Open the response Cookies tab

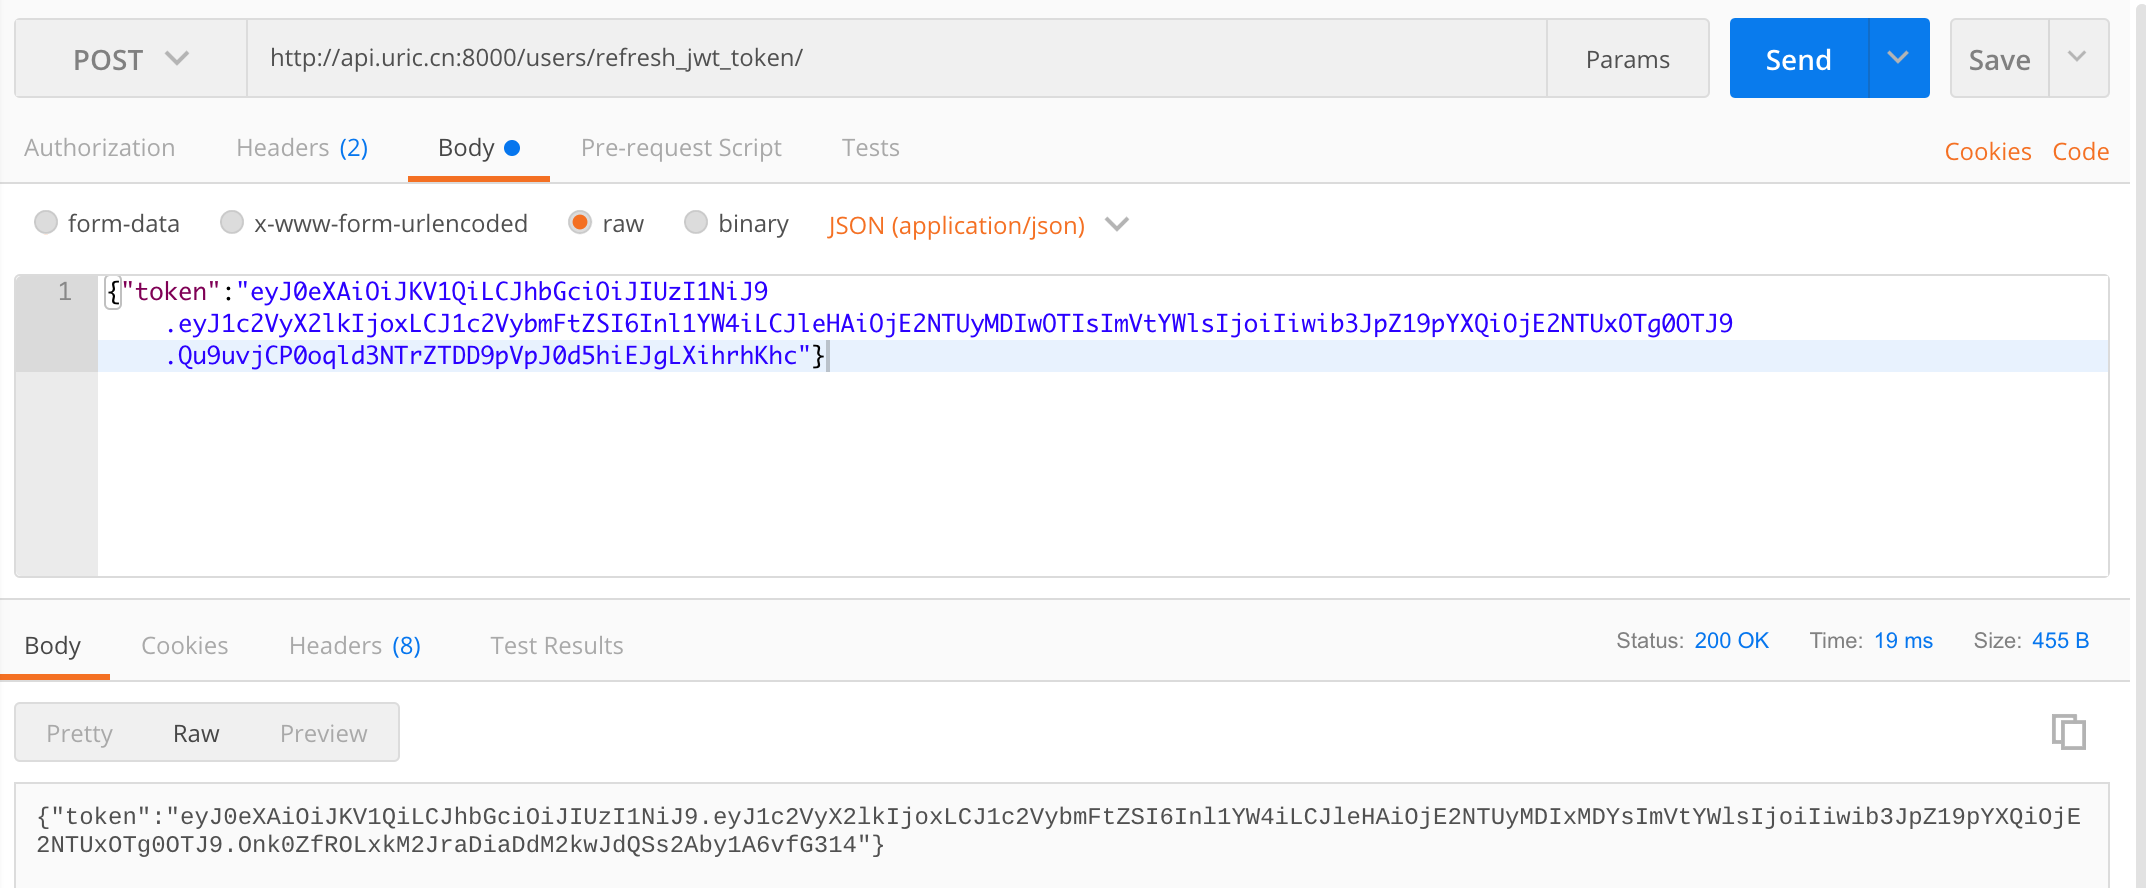click(185, 646)
